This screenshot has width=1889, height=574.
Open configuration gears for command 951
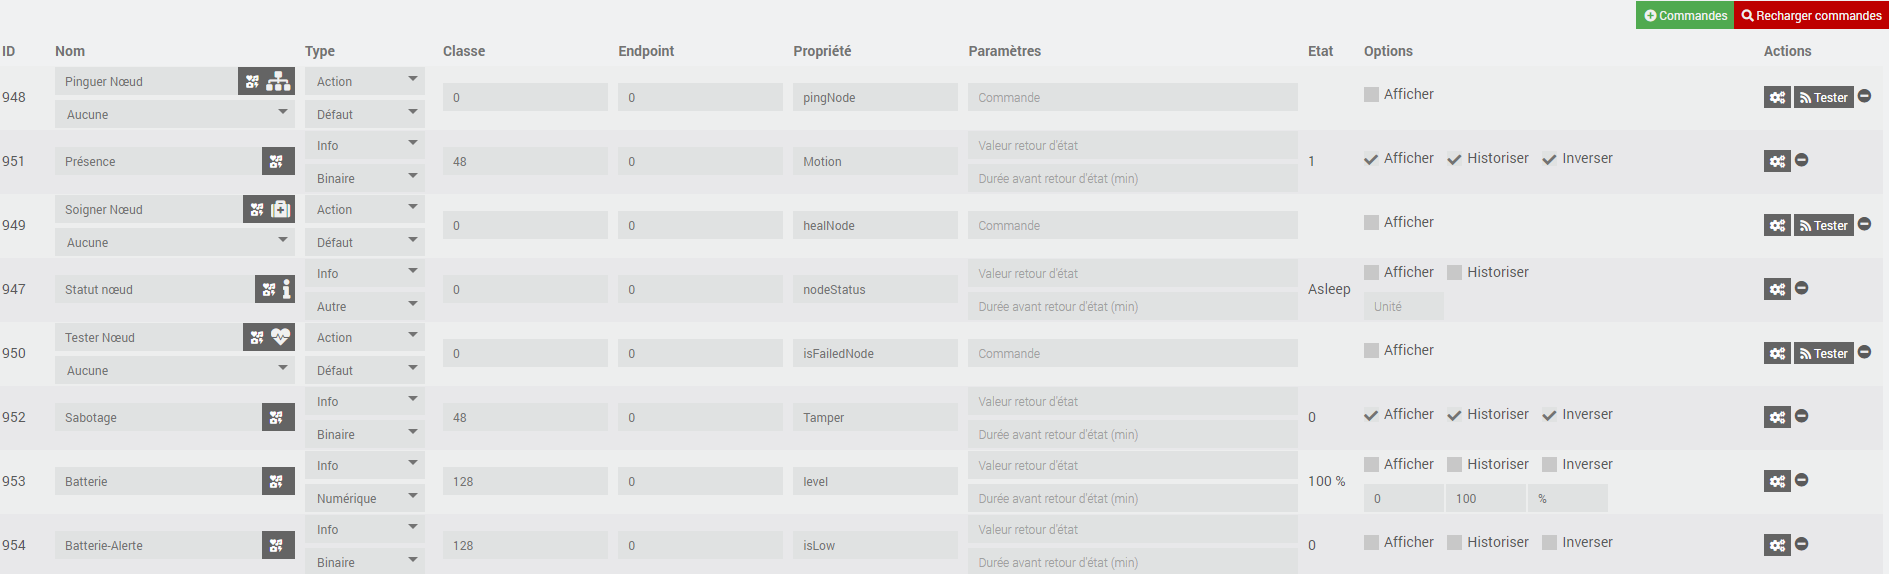1777,161
